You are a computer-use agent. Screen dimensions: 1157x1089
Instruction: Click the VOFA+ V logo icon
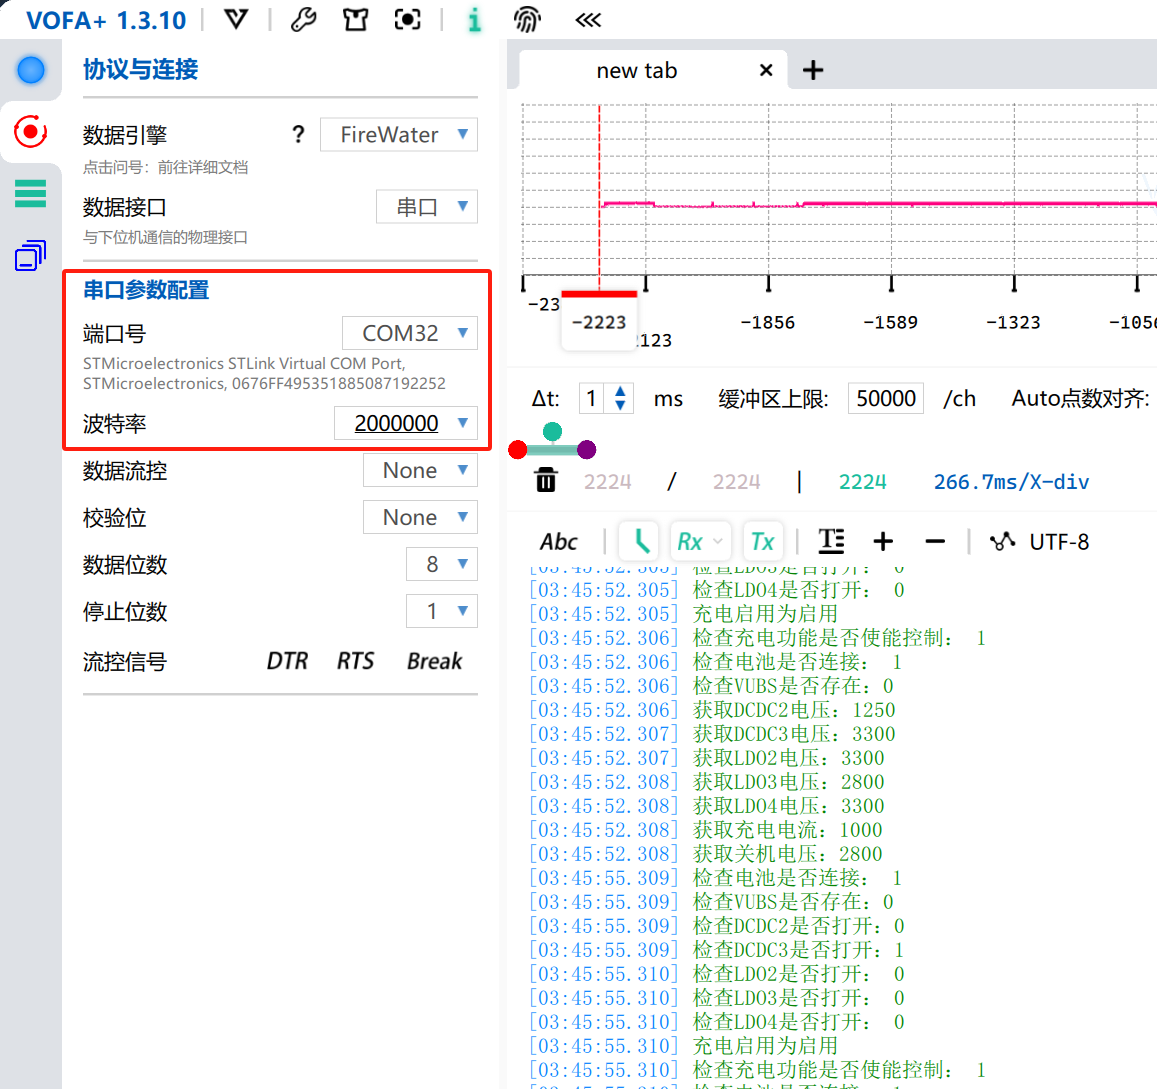pyautogui.click(x=236, y=19)
